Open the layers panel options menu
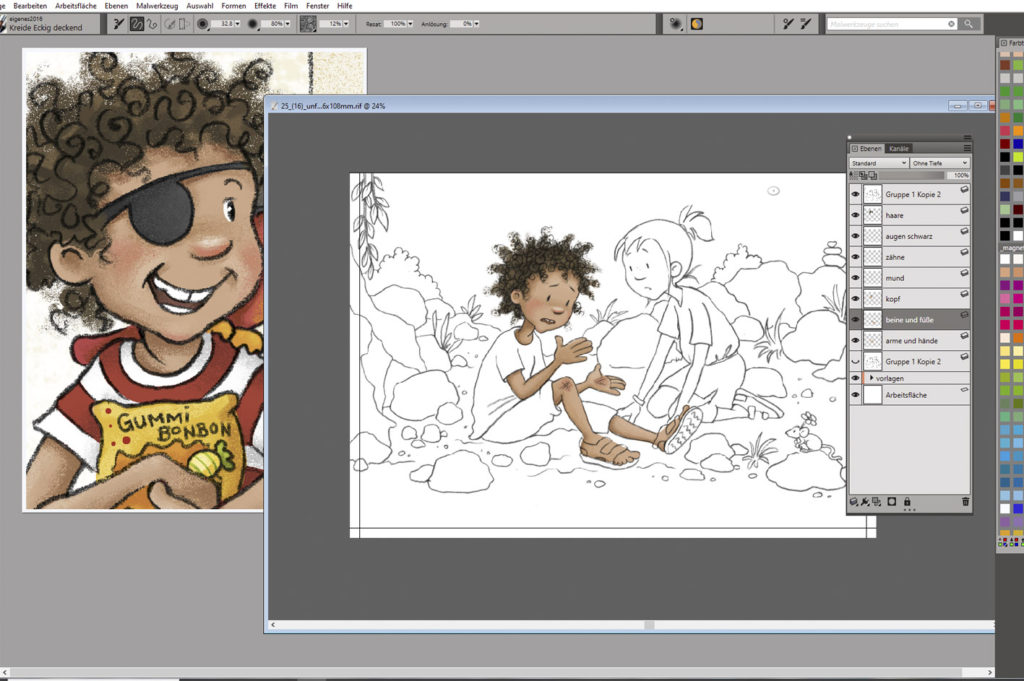 [x=967, y=148]
